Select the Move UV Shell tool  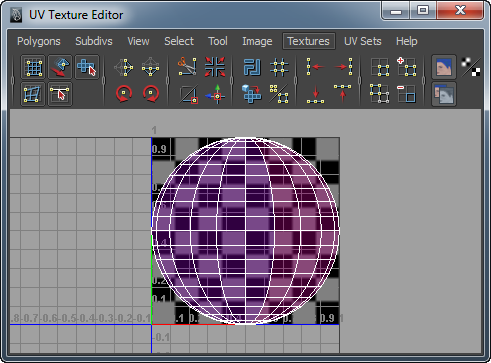[x=87, y=67]
